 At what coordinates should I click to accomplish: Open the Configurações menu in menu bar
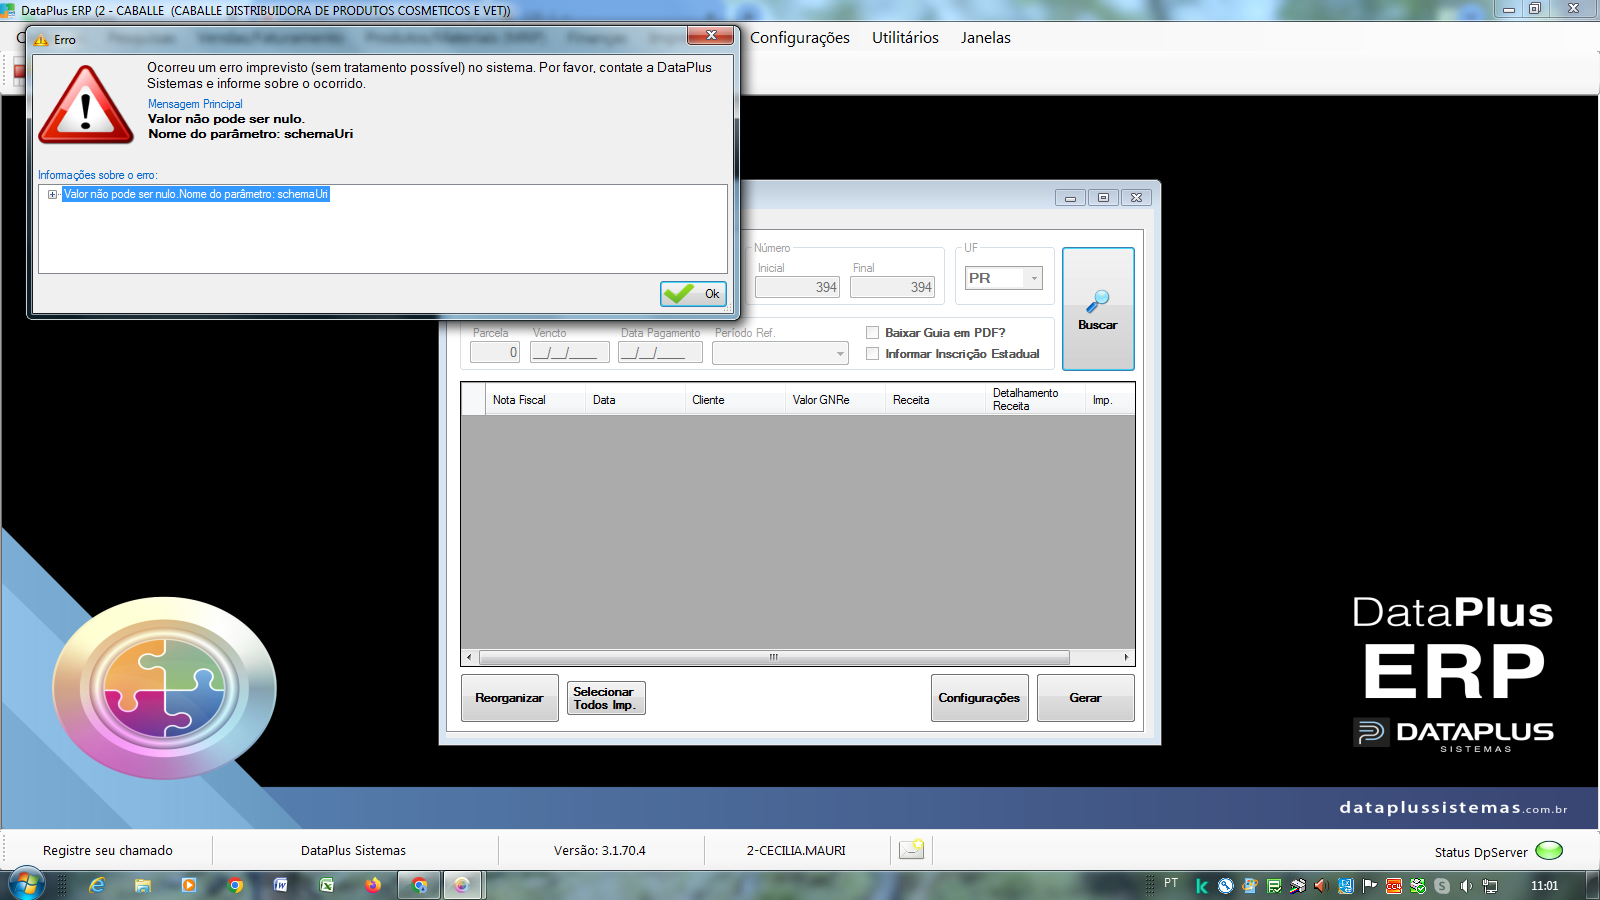(800, 38)
